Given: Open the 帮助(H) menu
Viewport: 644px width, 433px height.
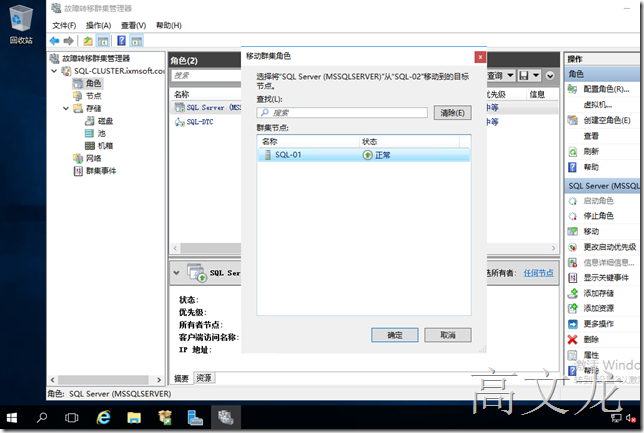Looking at the screenshot, I should point(169,25).
